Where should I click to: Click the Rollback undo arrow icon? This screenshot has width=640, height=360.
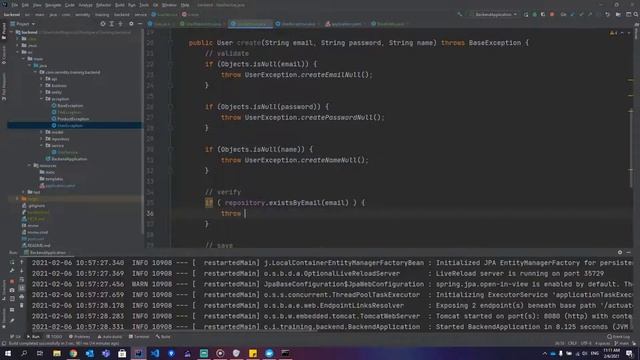click(x=607, y=14)
